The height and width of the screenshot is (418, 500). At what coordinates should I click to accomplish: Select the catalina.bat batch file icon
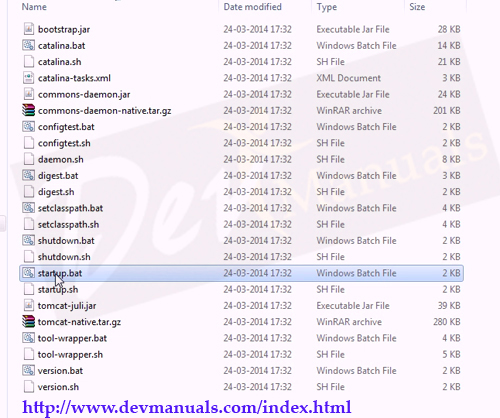pyautogui.click(x=28, y=45)
